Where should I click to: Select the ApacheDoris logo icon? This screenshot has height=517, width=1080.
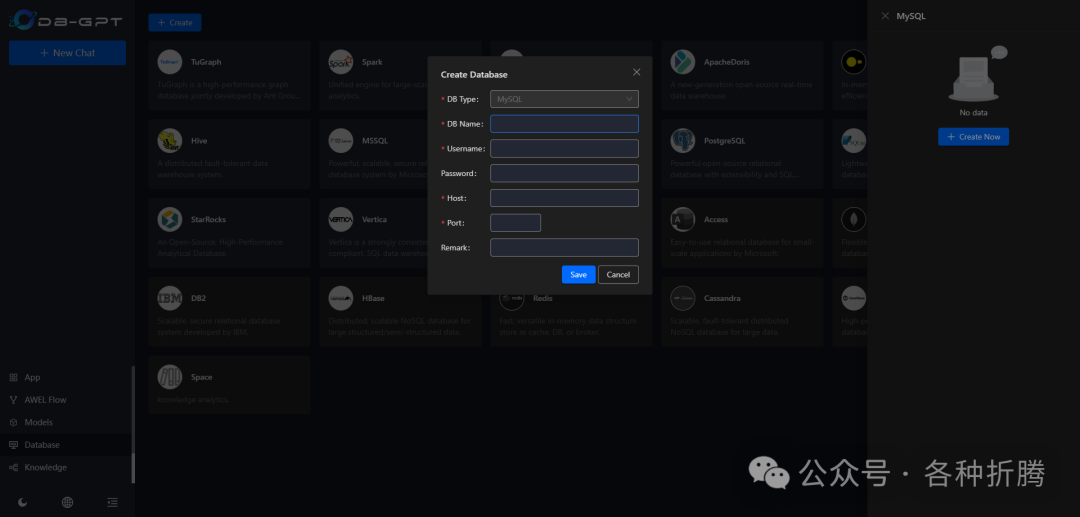pyautogui.click(x=683, y=62)
